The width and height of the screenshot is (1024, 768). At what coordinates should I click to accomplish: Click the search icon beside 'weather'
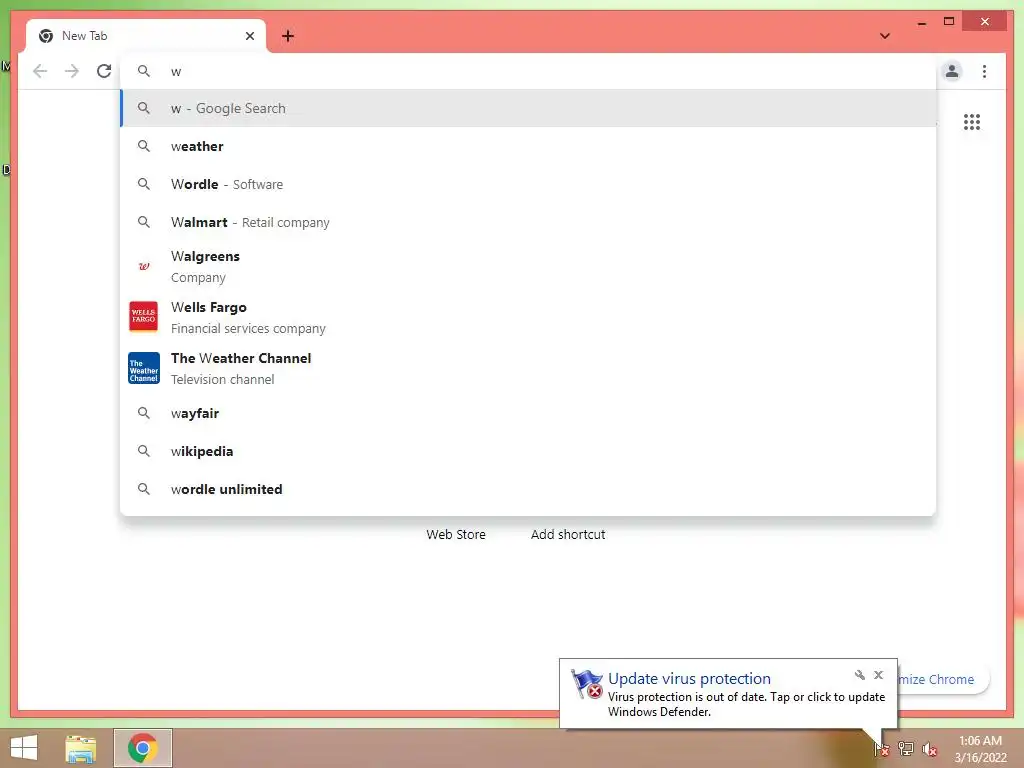tap(144, 146)
